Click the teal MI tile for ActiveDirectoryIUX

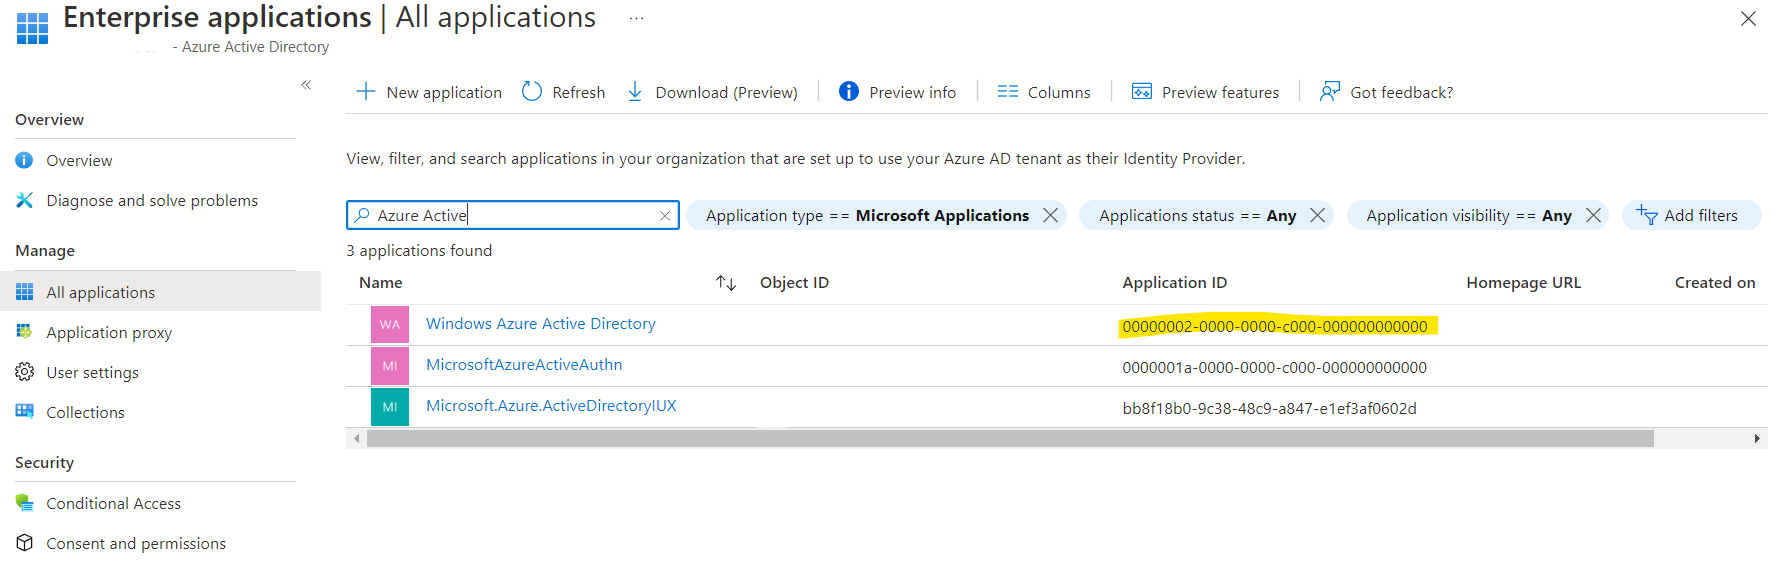coord(390,407)
